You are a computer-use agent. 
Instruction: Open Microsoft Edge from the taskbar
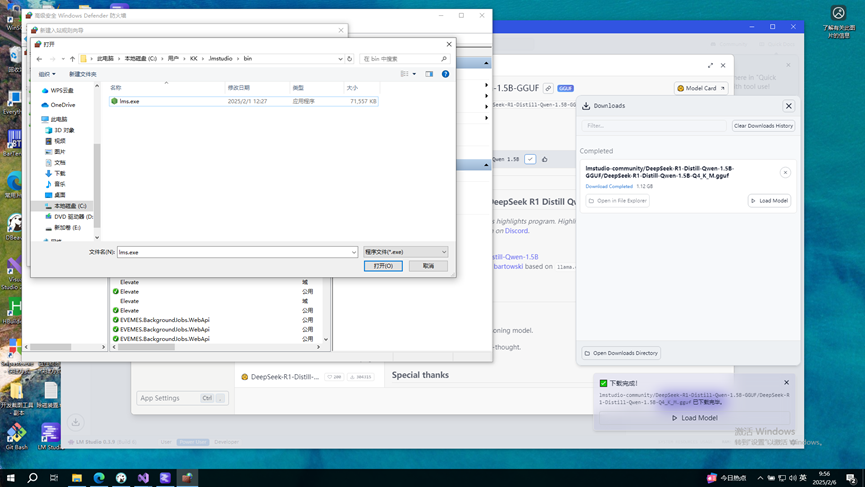[99, 478]
